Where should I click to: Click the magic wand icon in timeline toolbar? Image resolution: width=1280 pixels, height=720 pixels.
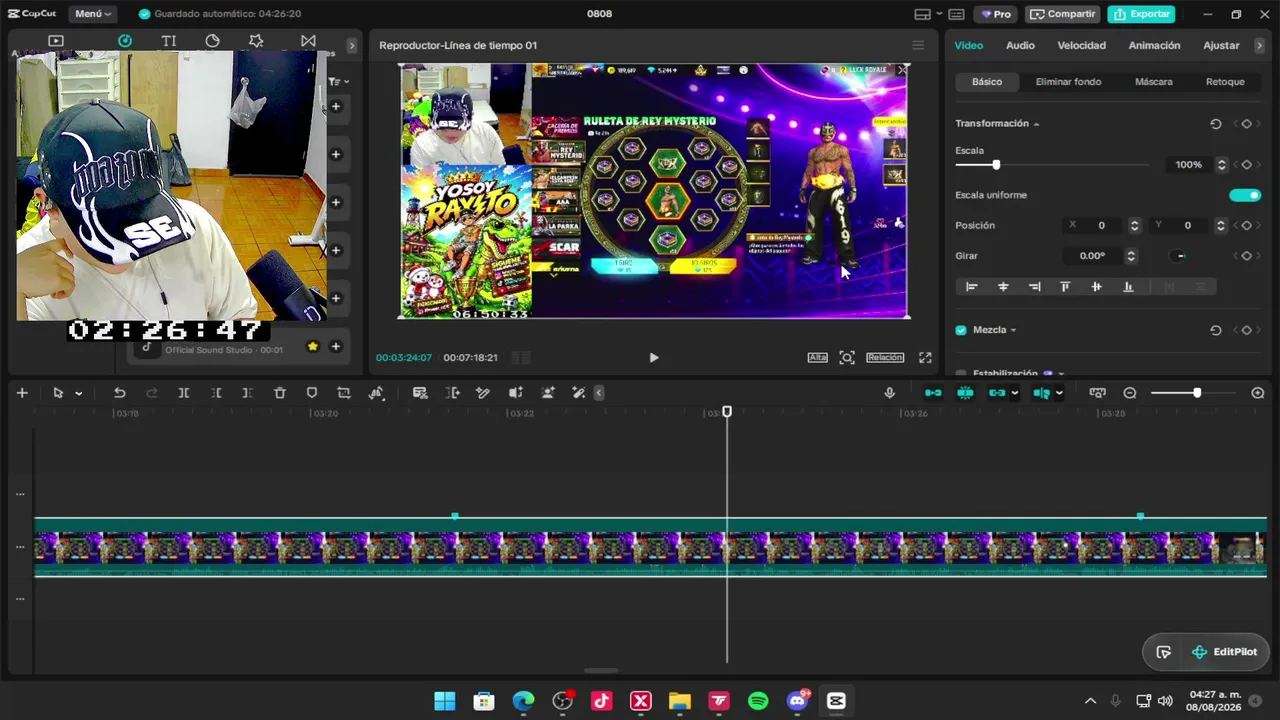(x=578, y=393)
